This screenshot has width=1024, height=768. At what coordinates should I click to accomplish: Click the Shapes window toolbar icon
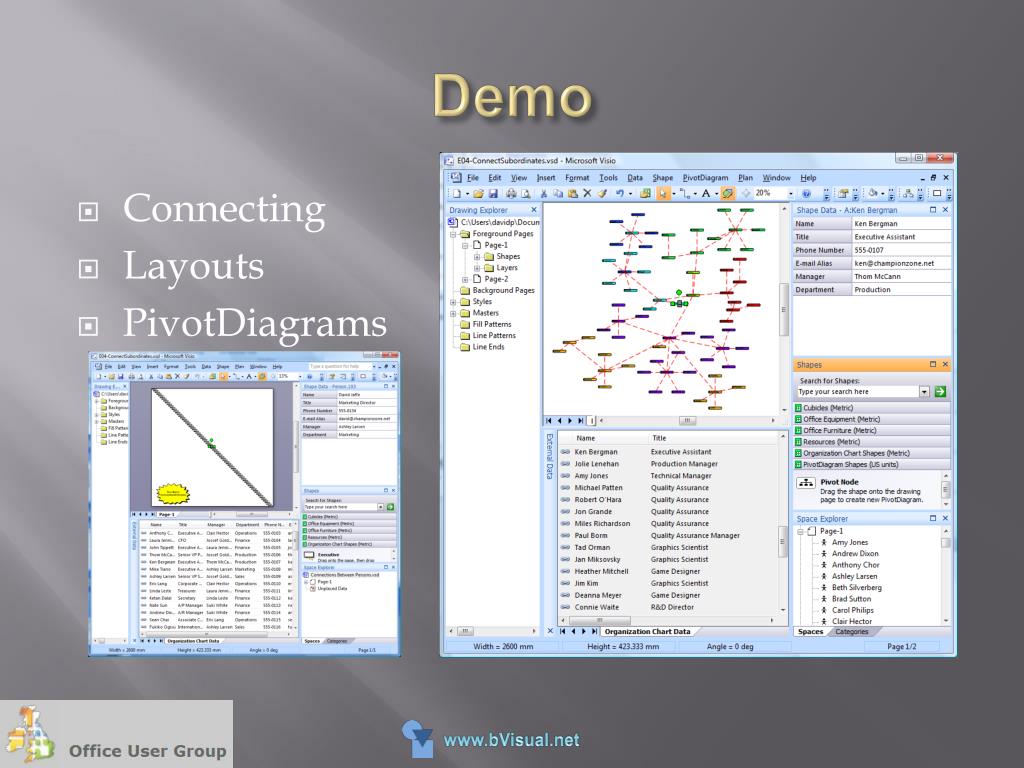point(645,193)
